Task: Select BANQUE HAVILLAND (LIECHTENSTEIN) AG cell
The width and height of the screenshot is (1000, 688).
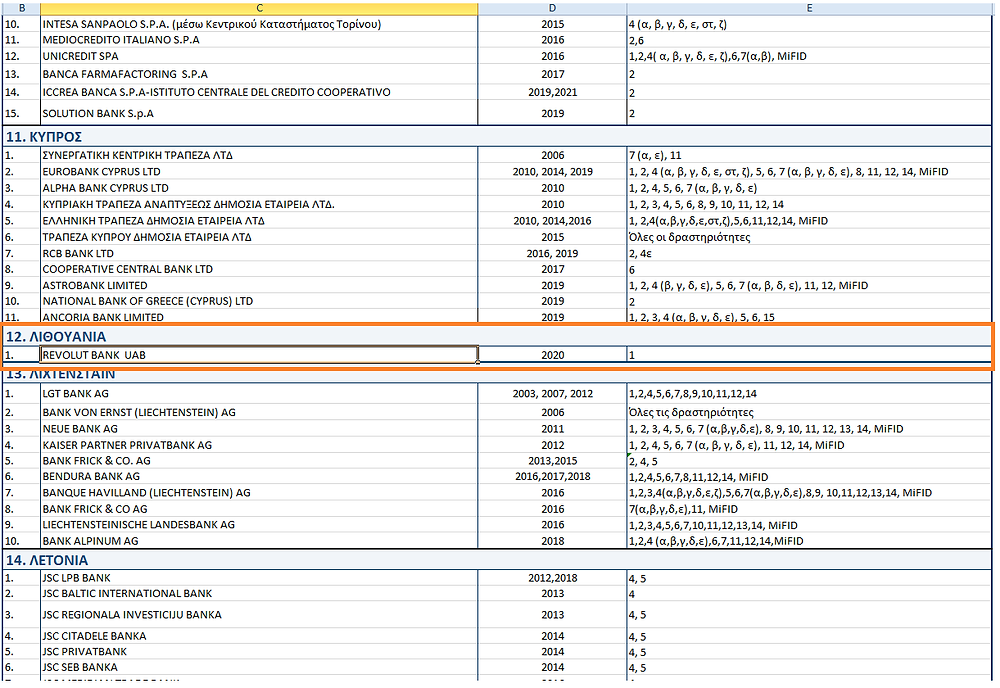Action: point(259,493)
